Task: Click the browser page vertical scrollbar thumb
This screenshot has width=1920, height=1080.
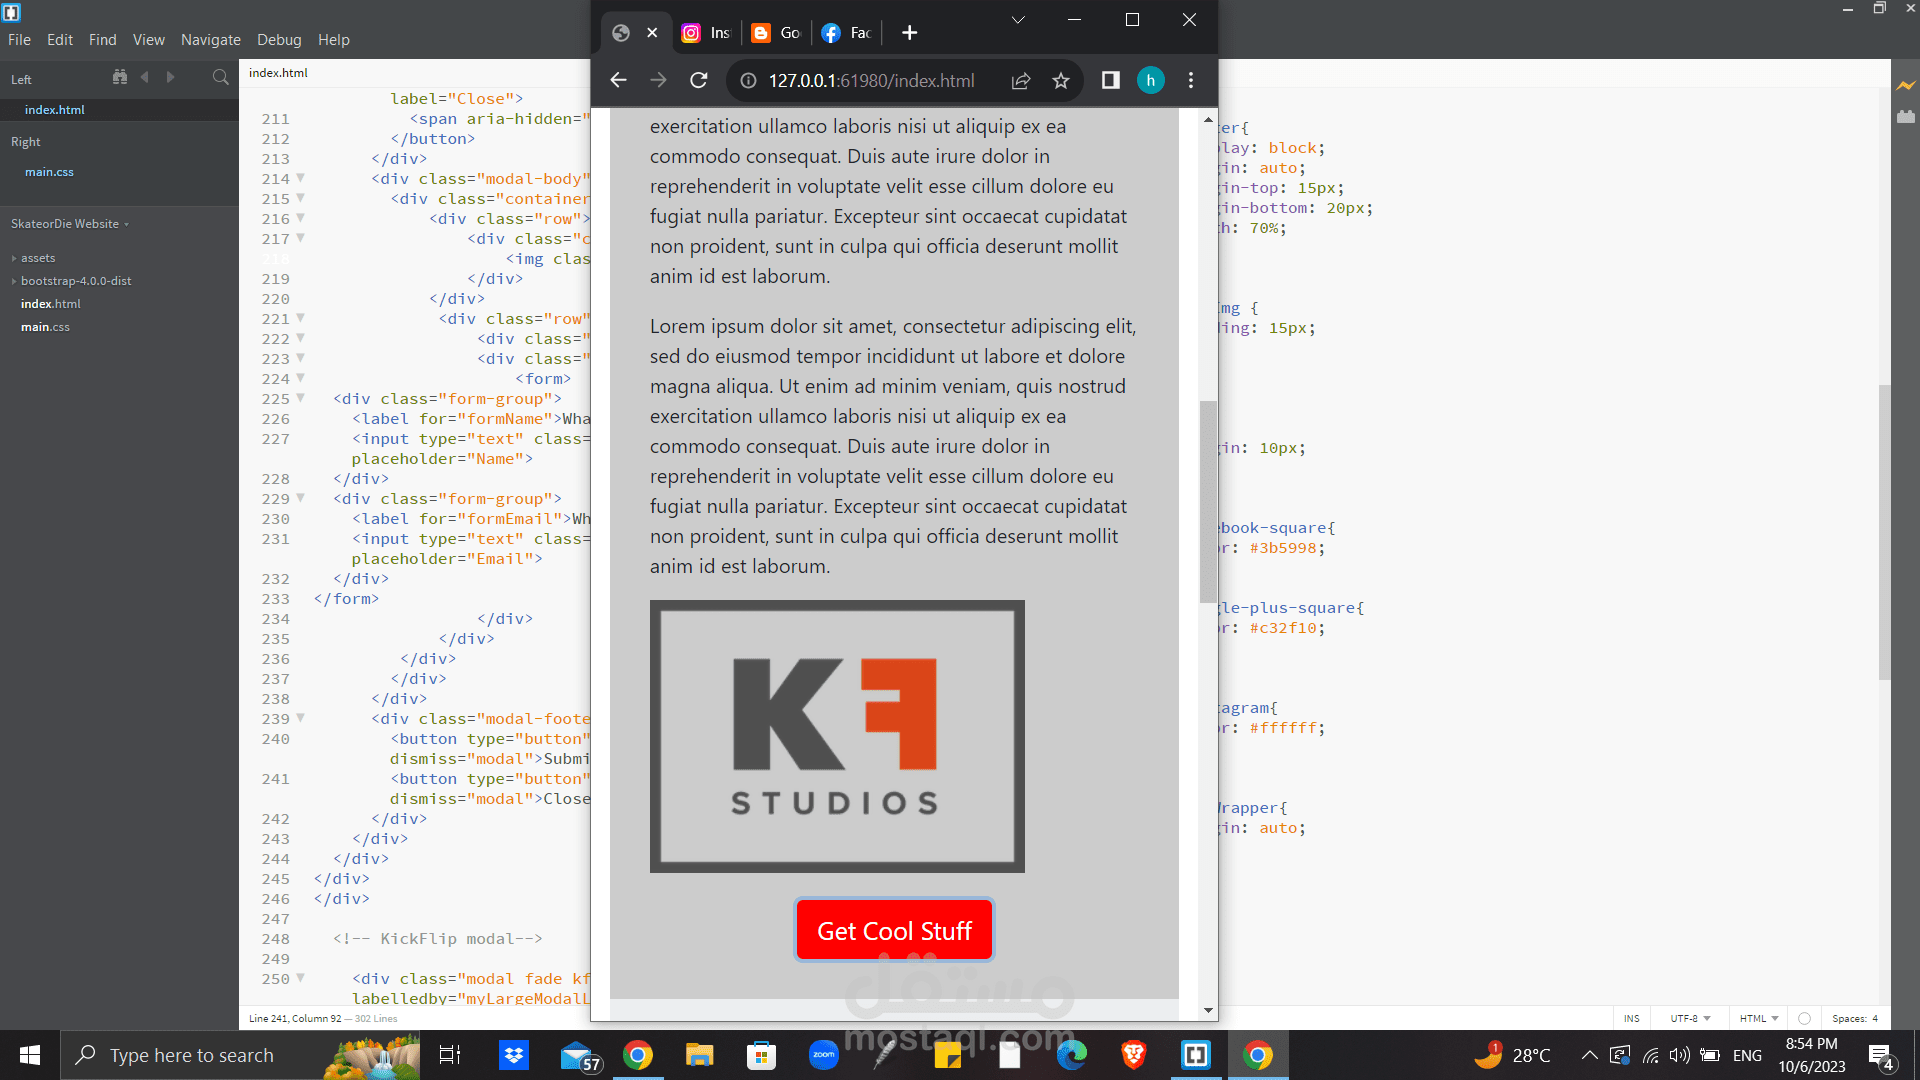Action: pyautogui.click(x=1208, y=500)
